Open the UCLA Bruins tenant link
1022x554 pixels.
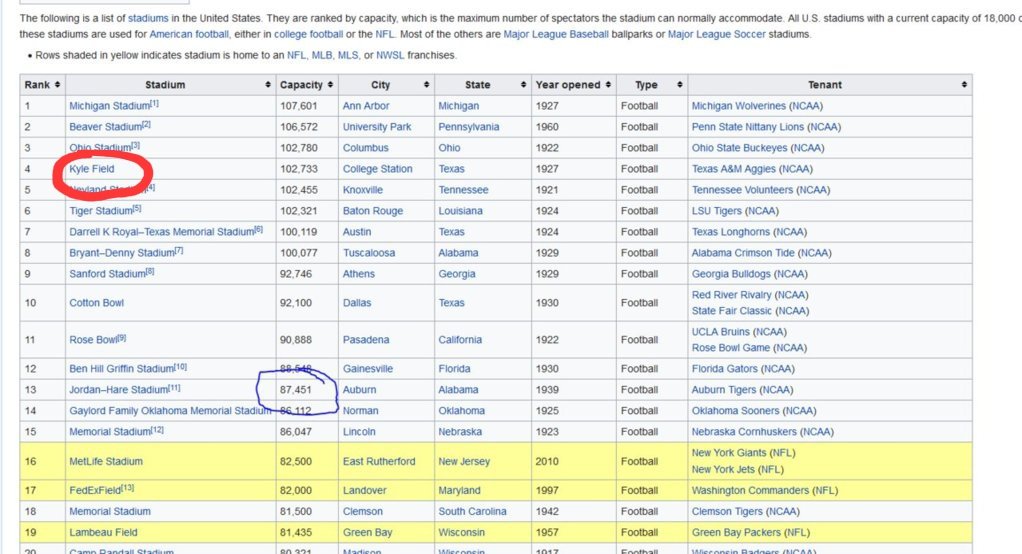(x=721, y=332)
